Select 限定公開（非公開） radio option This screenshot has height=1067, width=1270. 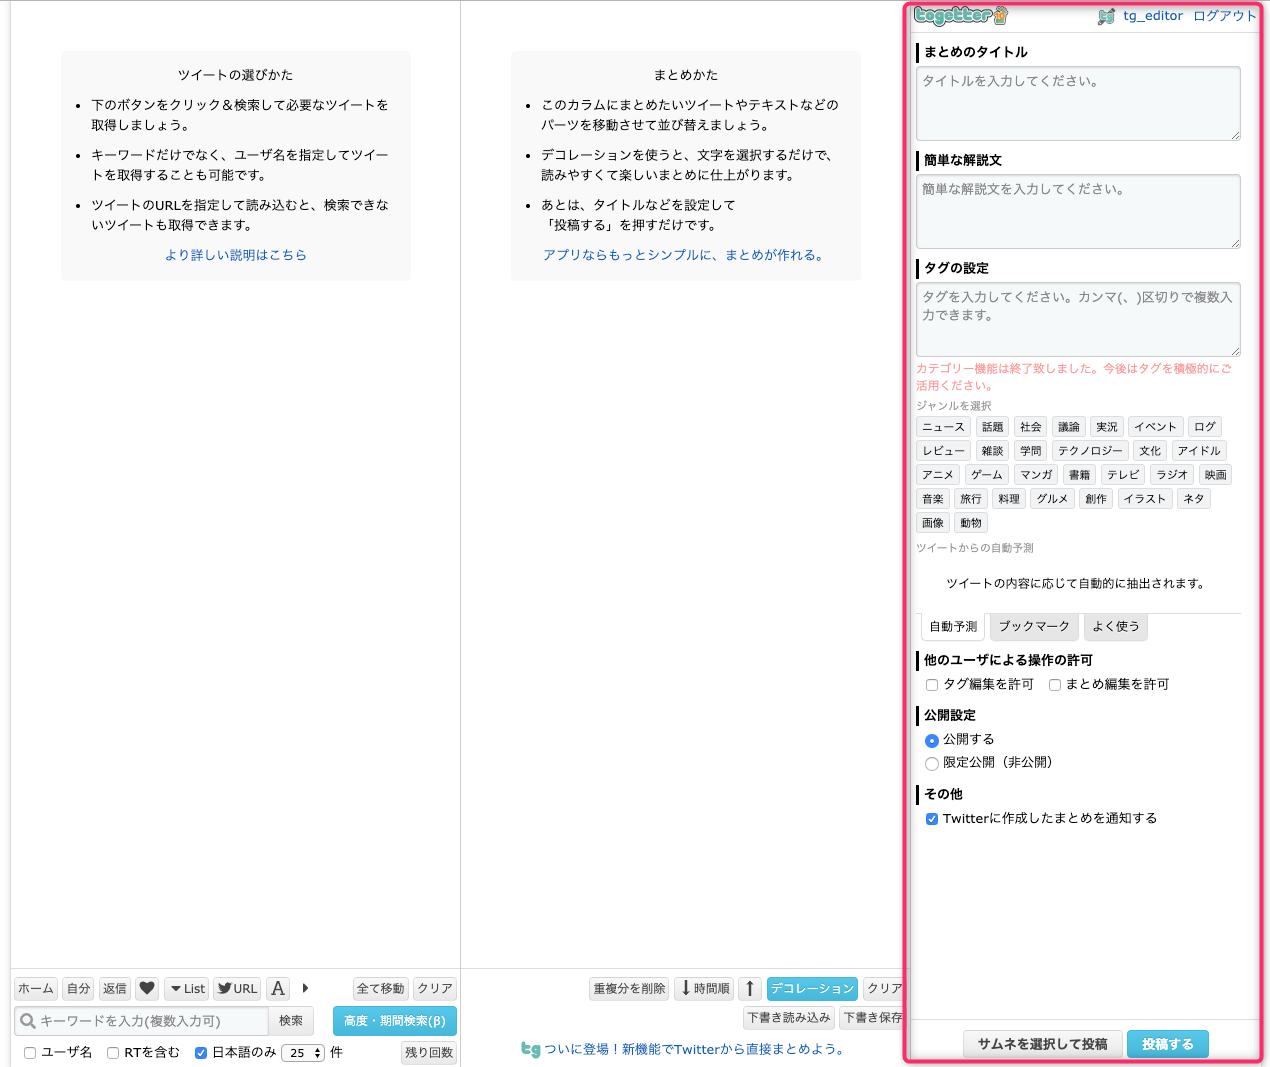tap(932, 763)
